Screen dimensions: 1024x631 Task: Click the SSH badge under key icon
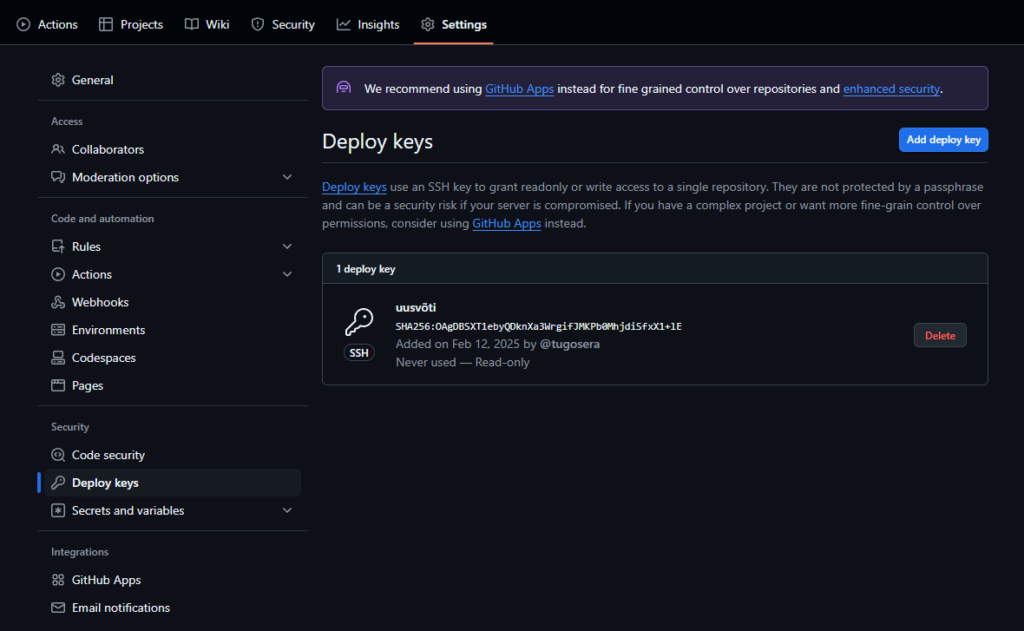point(359,353)
